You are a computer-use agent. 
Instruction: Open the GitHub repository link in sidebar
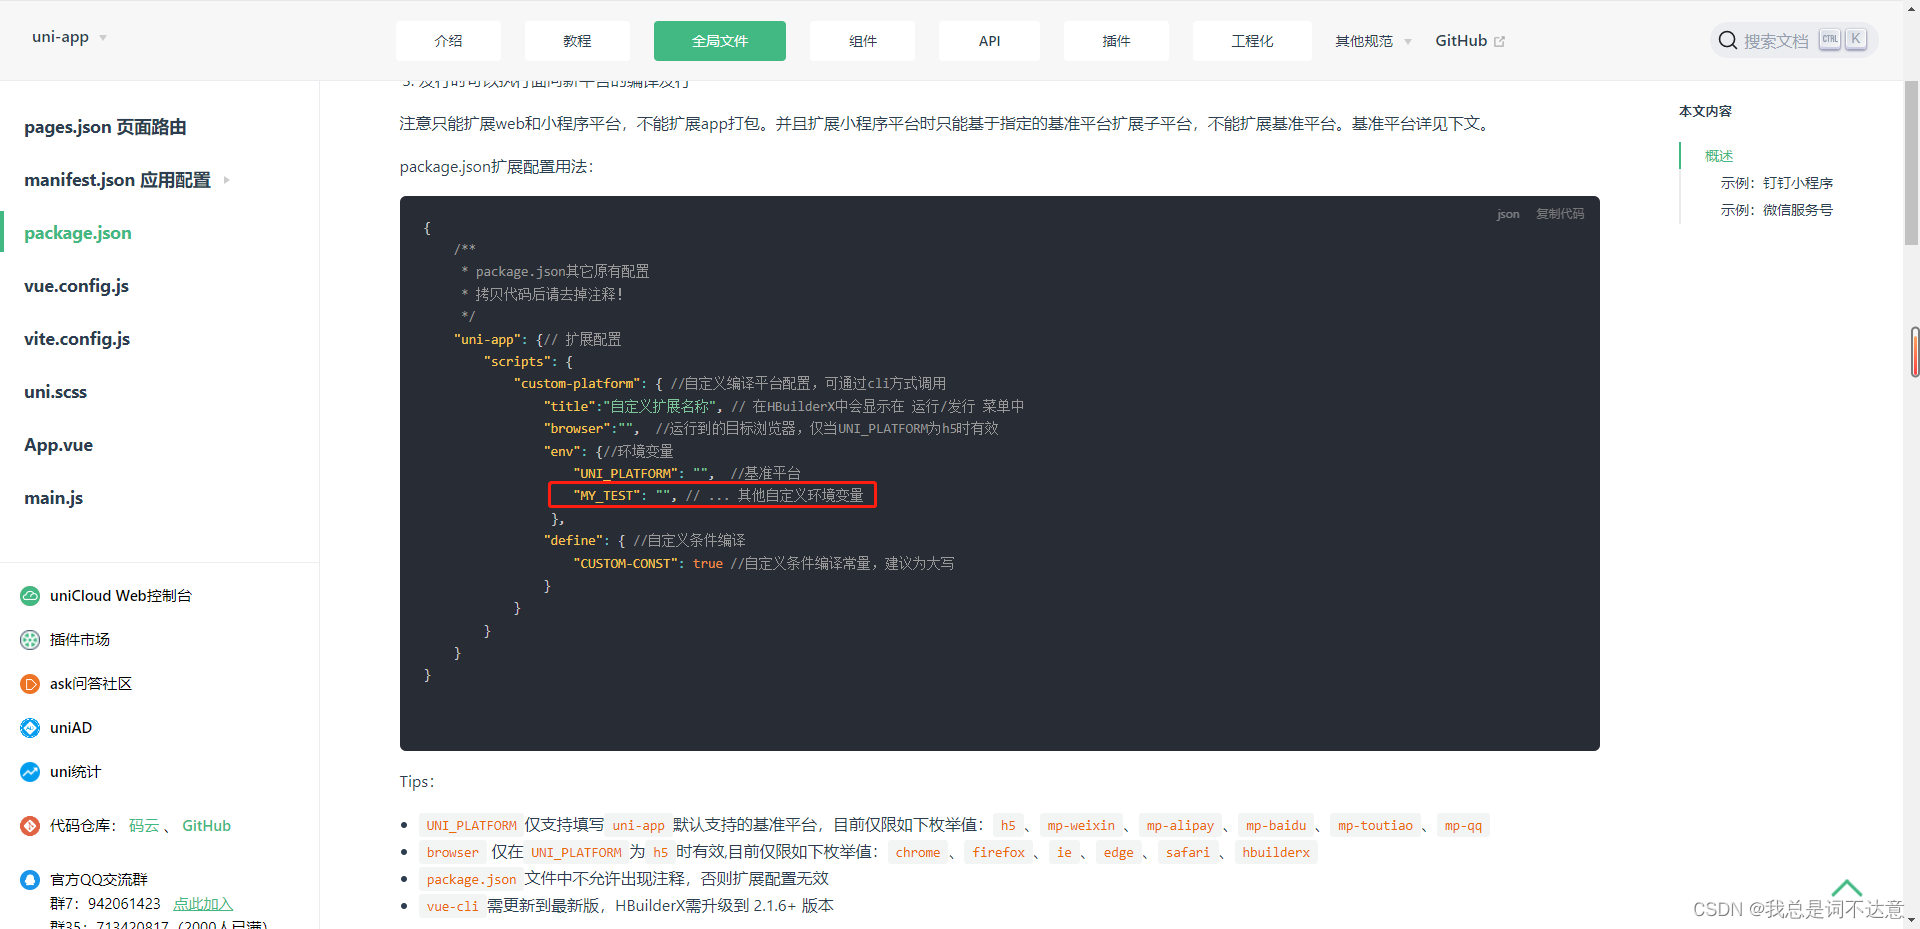[206, 826]
